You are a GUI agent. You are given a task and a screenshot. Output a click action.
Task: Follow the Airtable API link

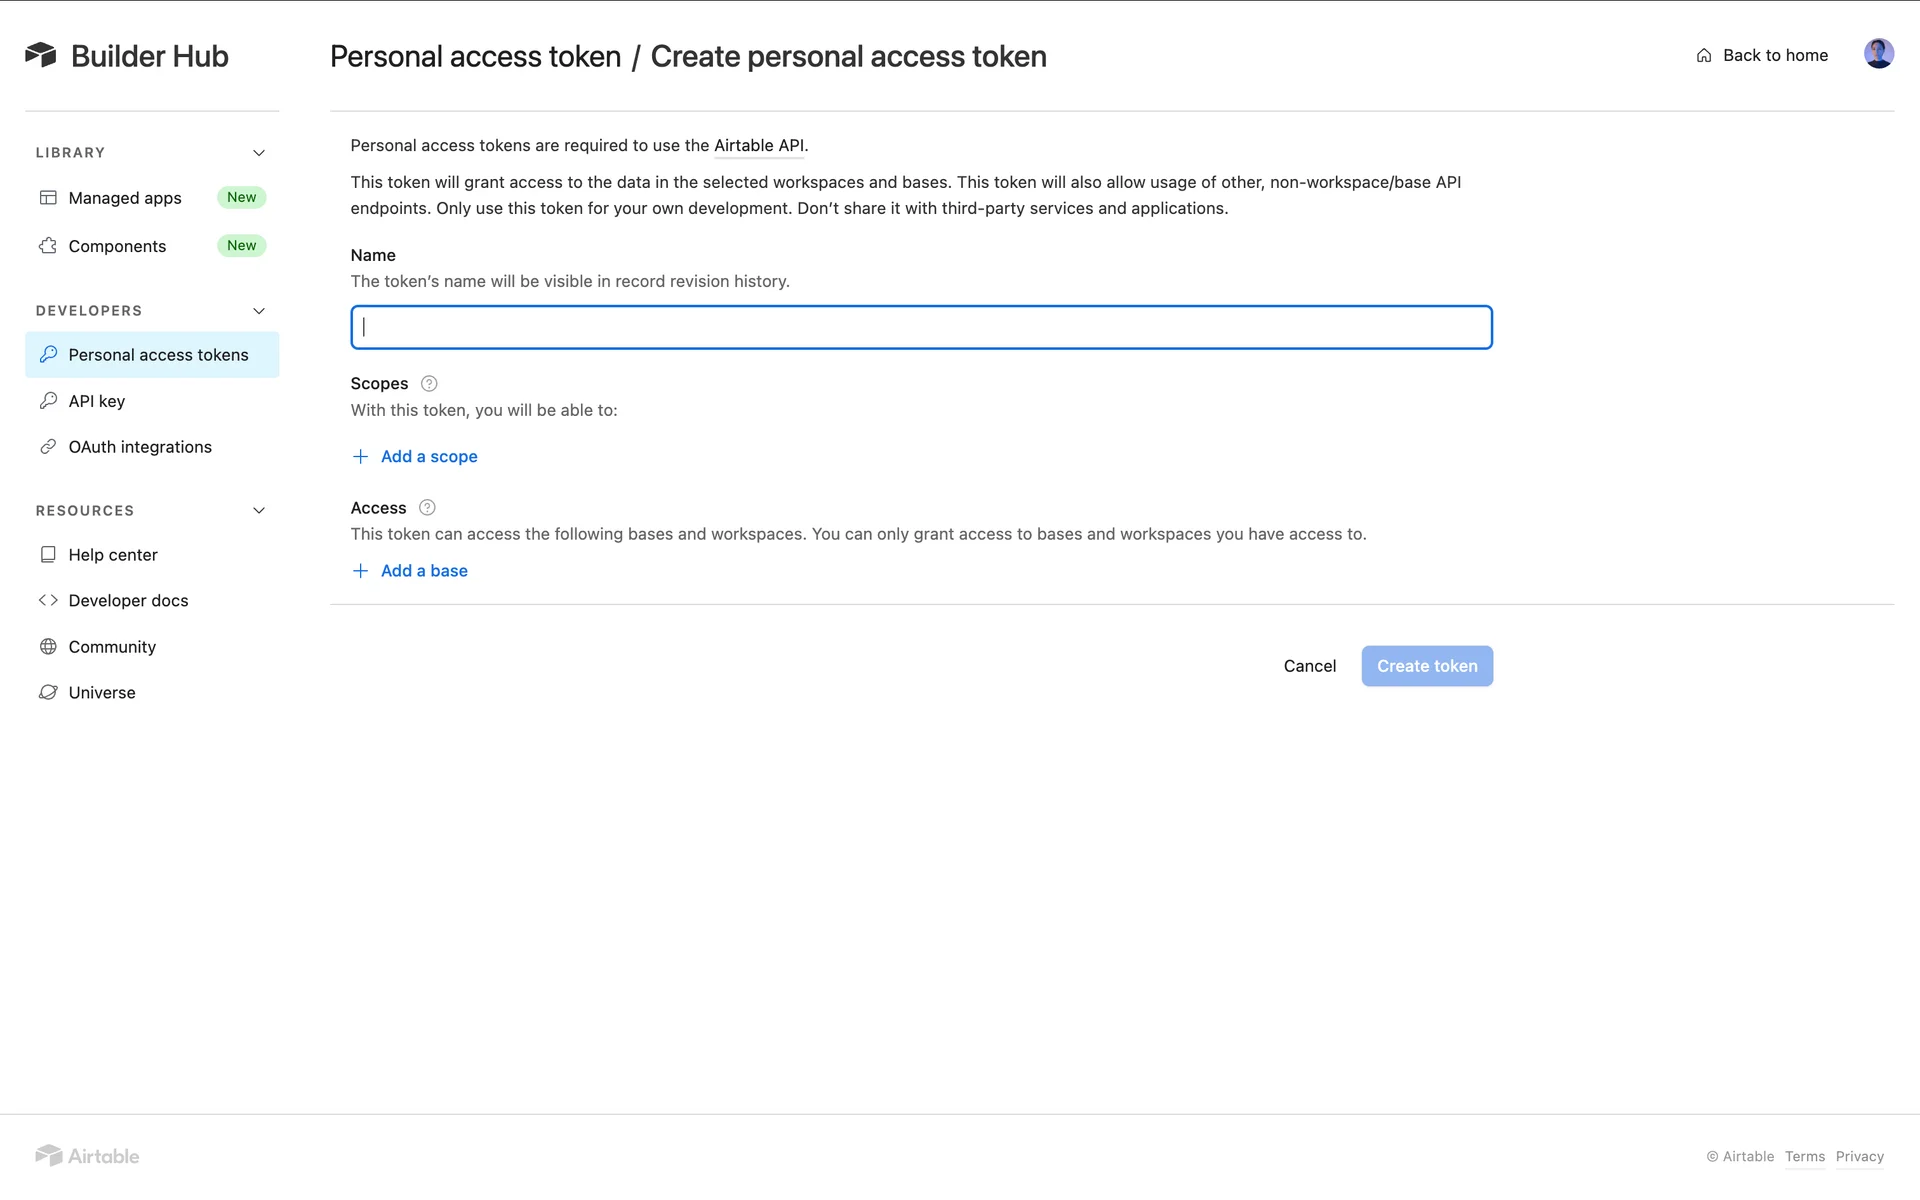(x=759, y=146)
